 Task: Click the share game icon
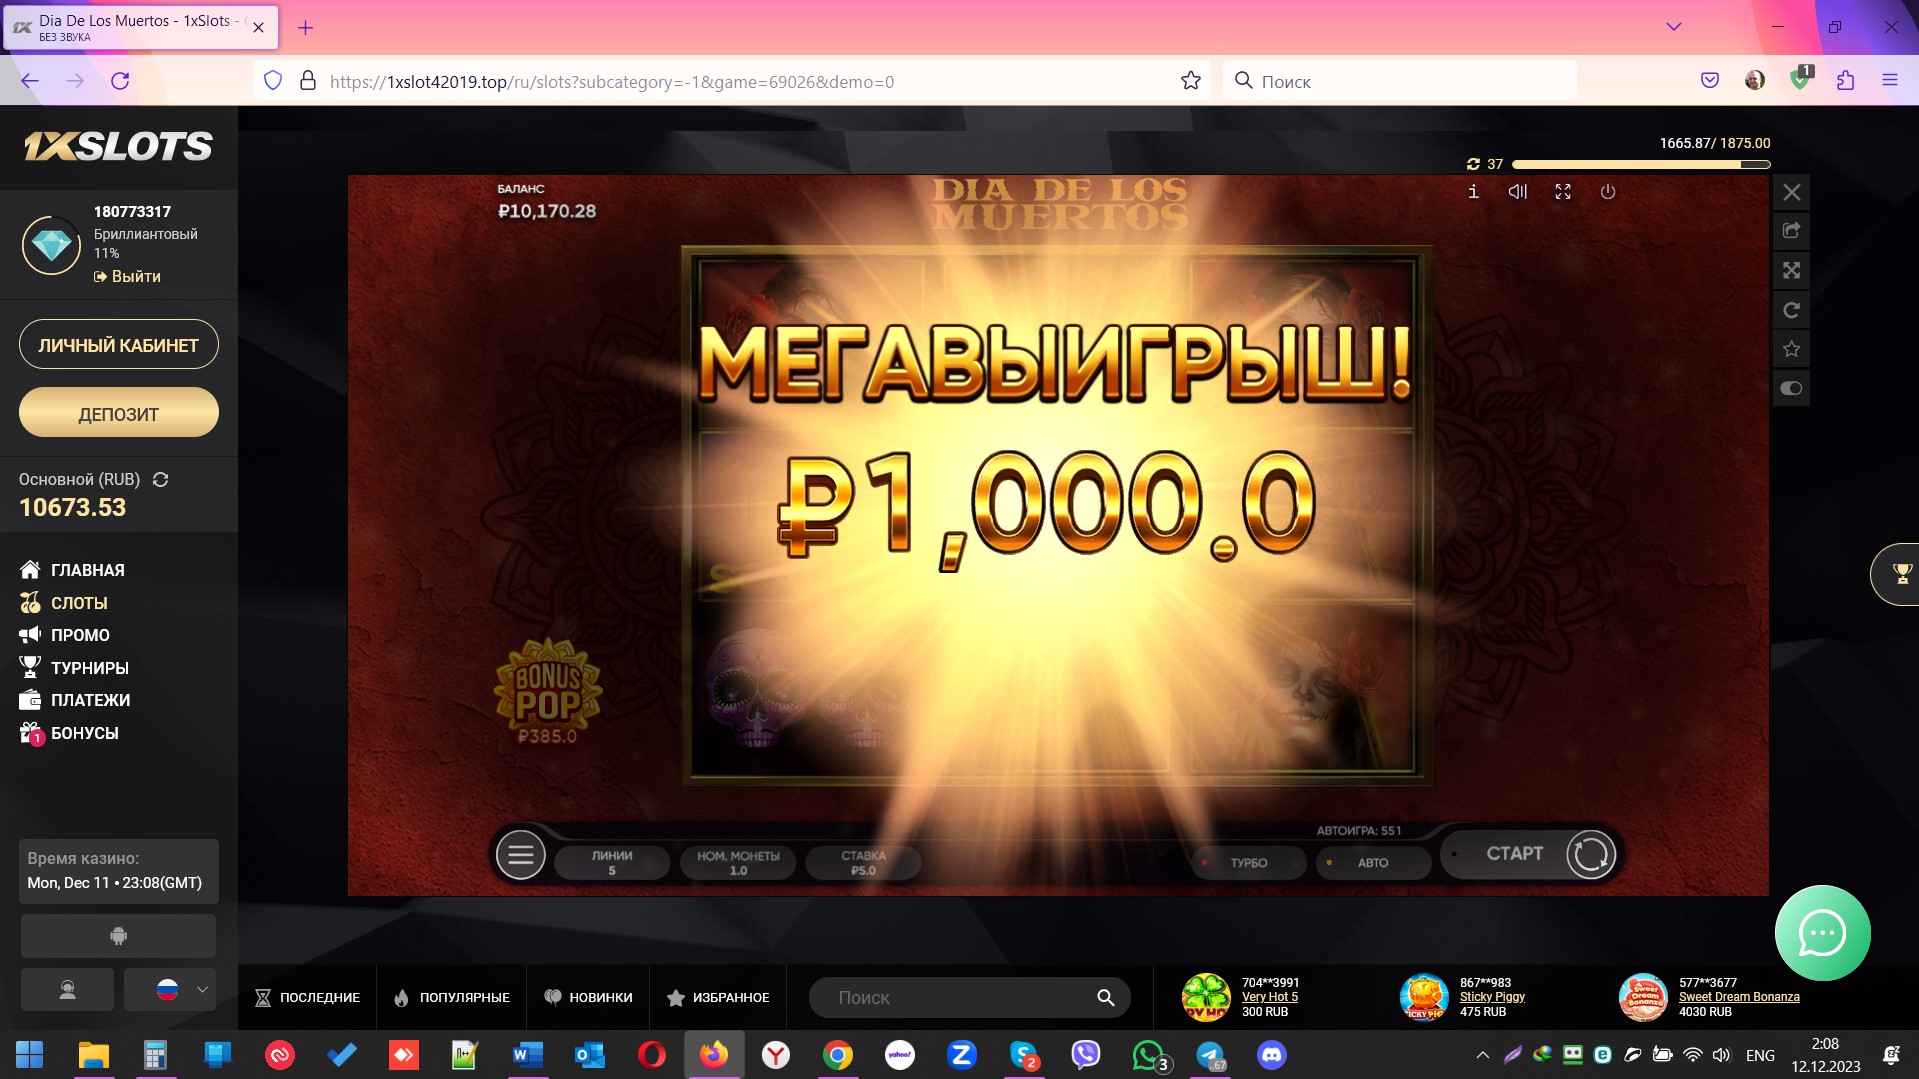(1791, 231)
